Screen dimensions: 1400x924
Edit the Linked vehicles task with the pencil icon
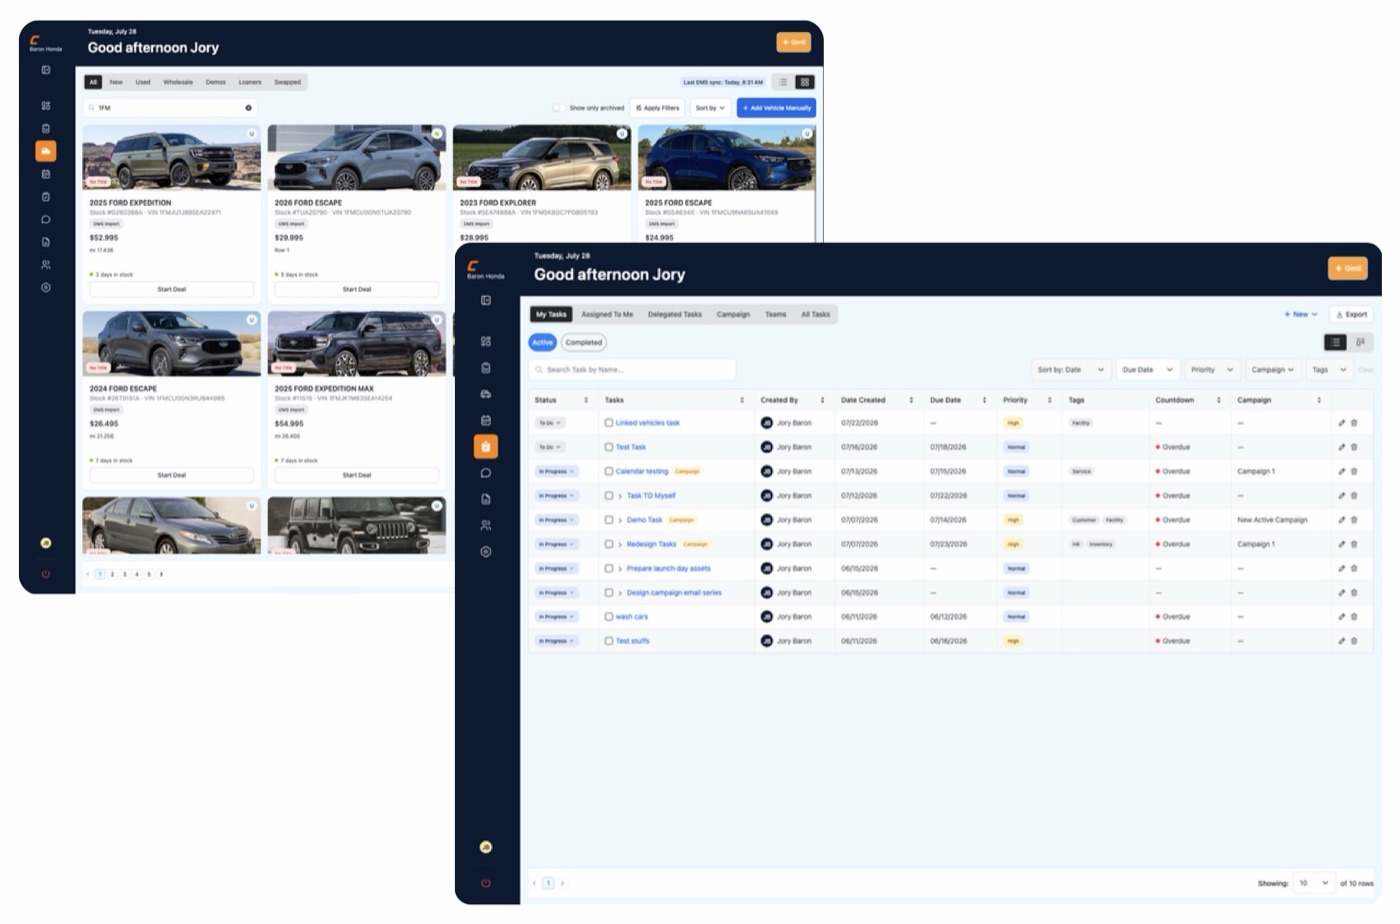[1341, 423]
